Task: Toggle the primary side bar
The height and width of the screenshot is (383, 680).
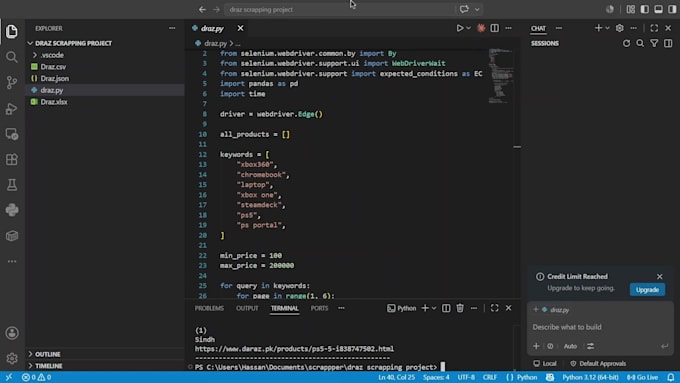Action: (644, 9)
